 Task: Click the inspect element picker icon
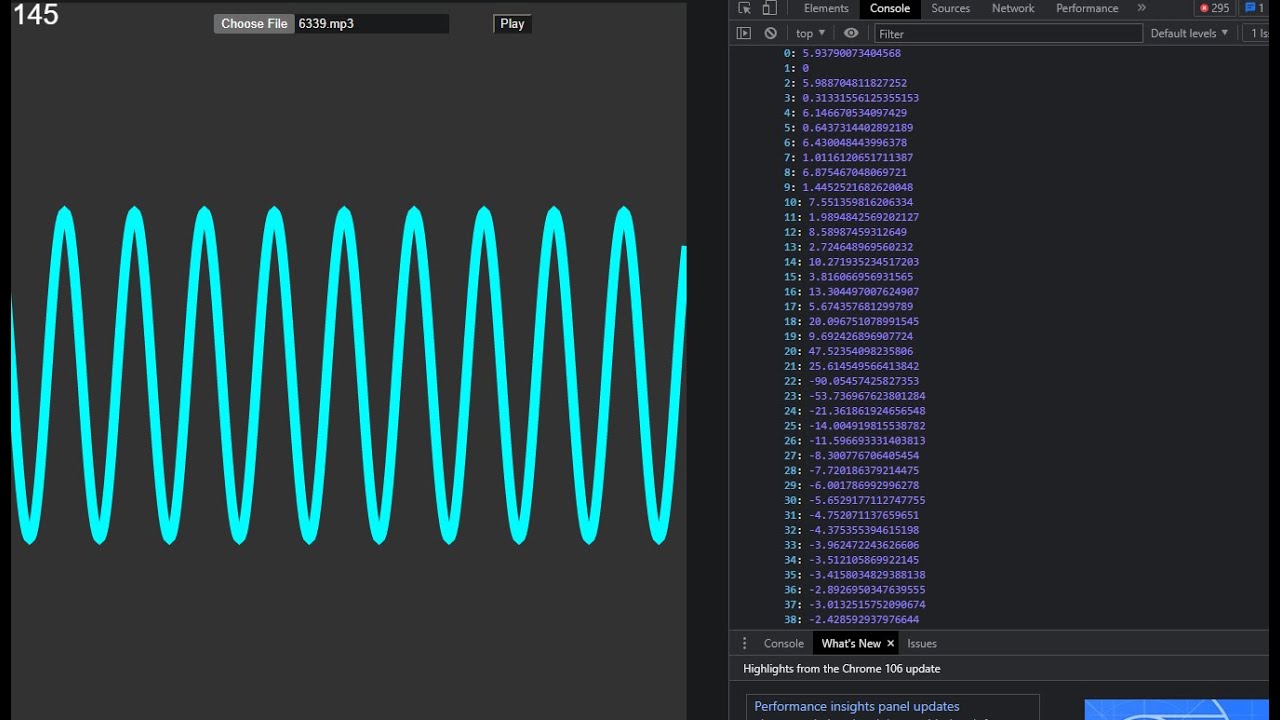point(744,8)
